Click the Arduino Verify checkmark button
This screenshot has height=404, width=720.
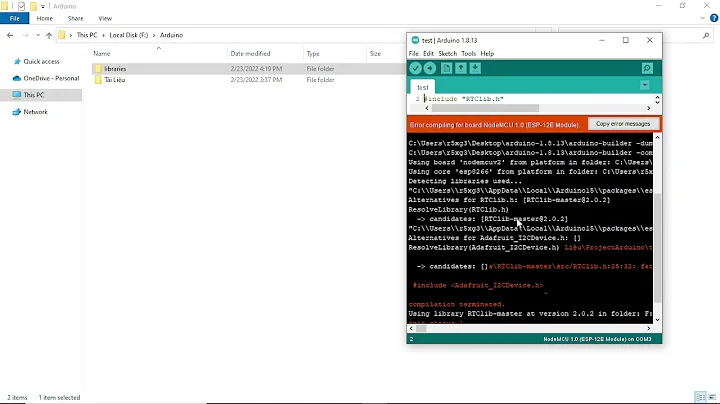416,68
